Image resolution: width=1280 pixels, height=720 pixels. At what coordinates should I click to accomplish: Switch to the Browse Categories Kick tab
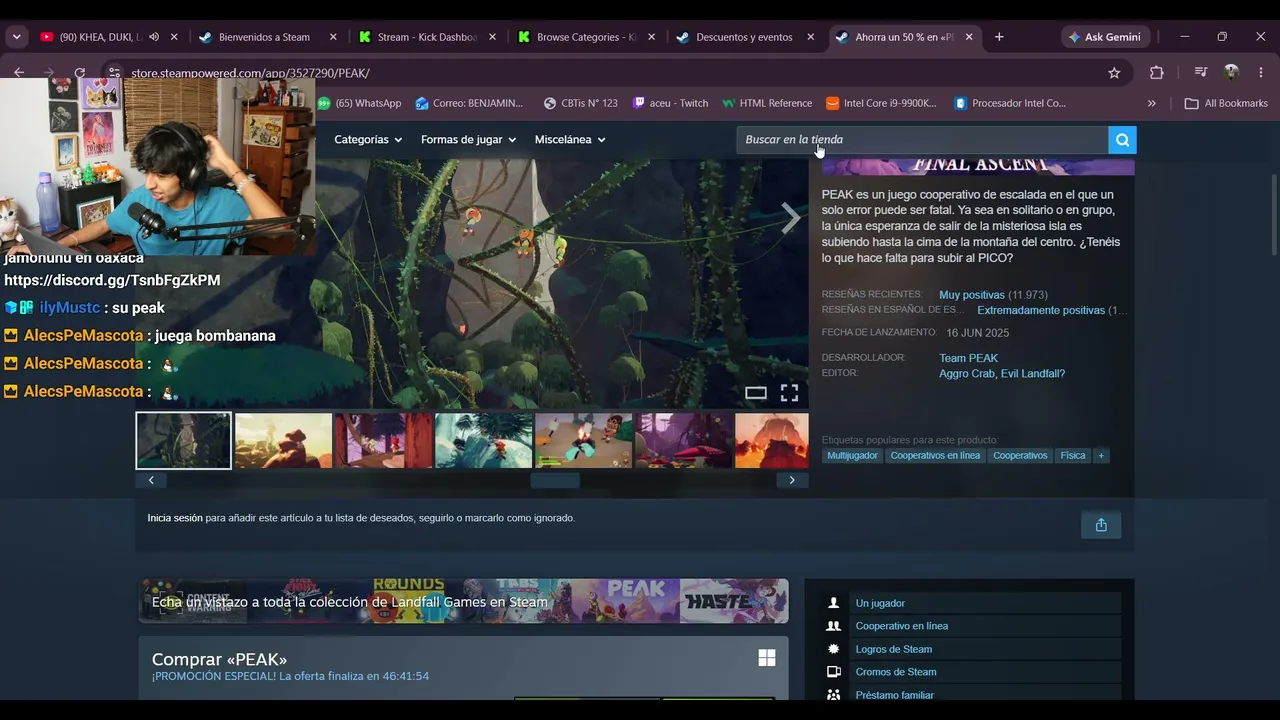click(586, 37)
